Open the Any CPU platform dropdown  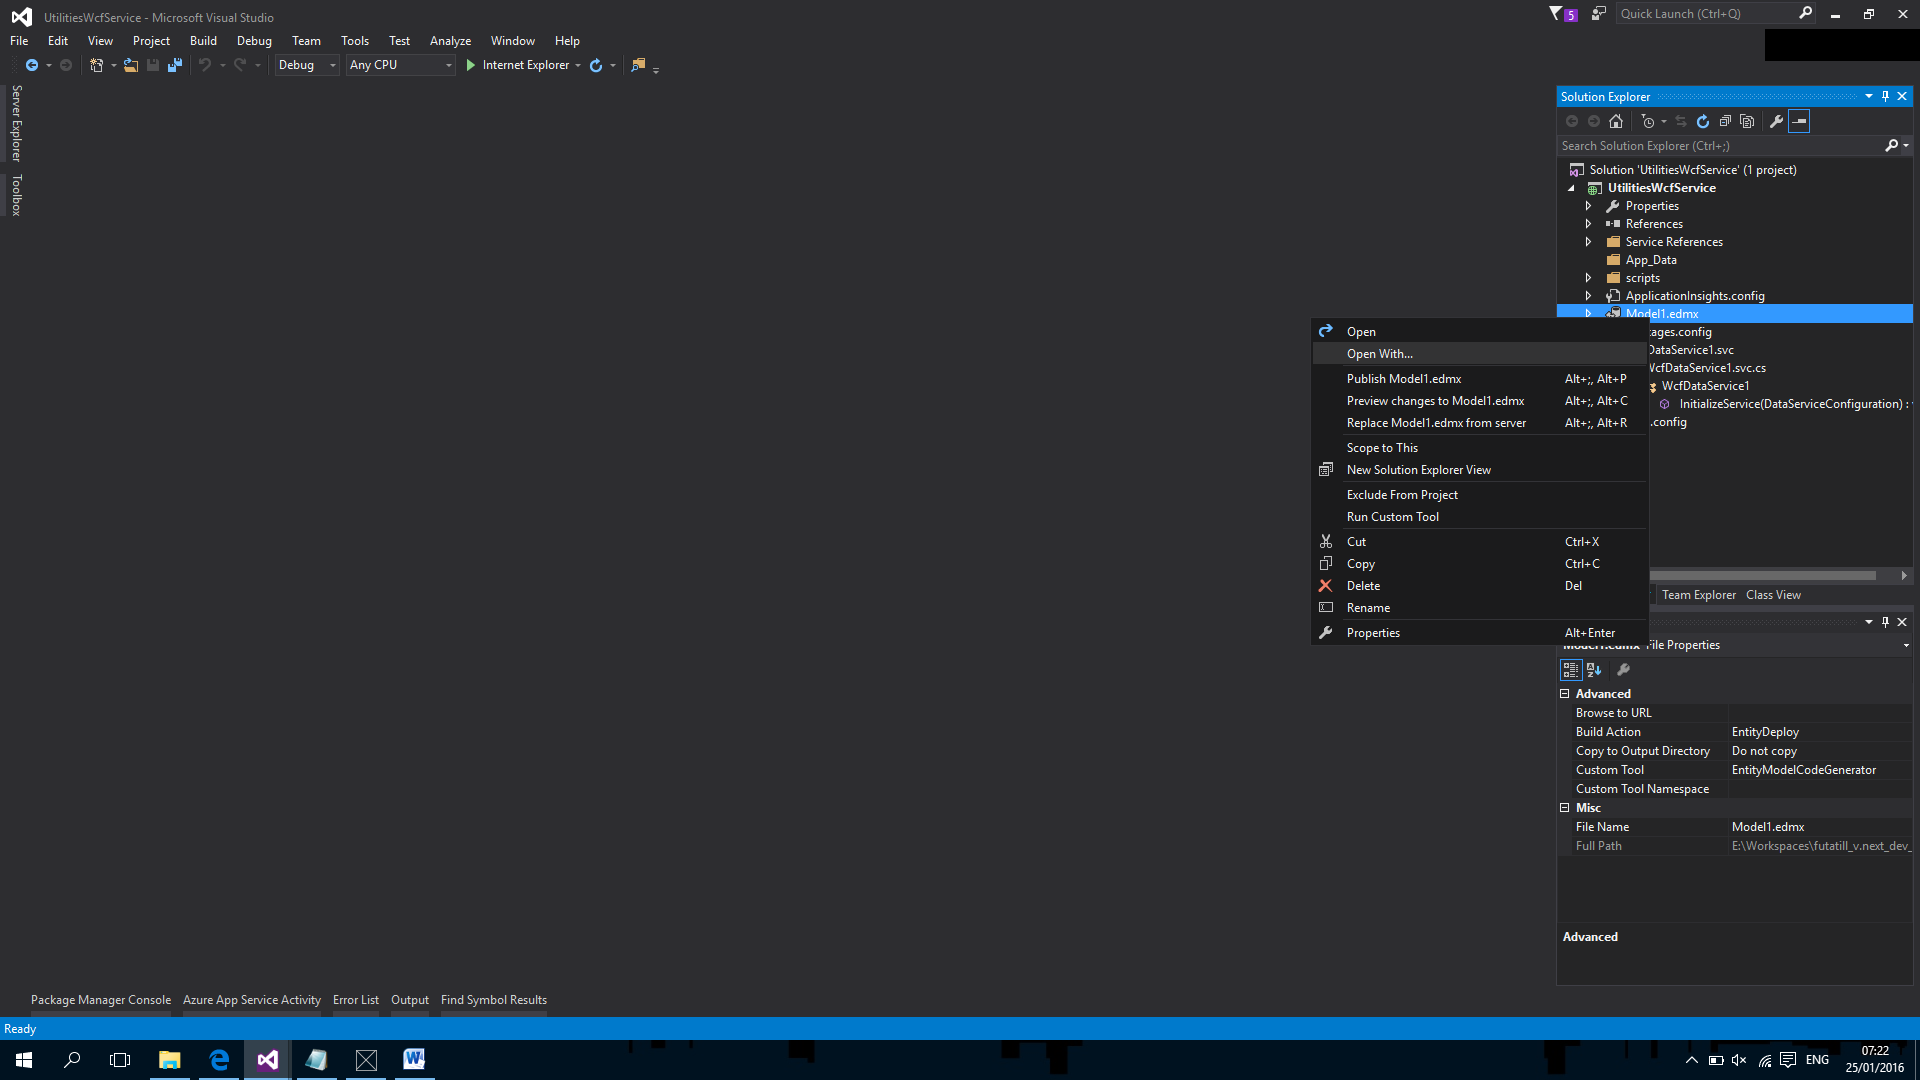(x=401, y=65)
